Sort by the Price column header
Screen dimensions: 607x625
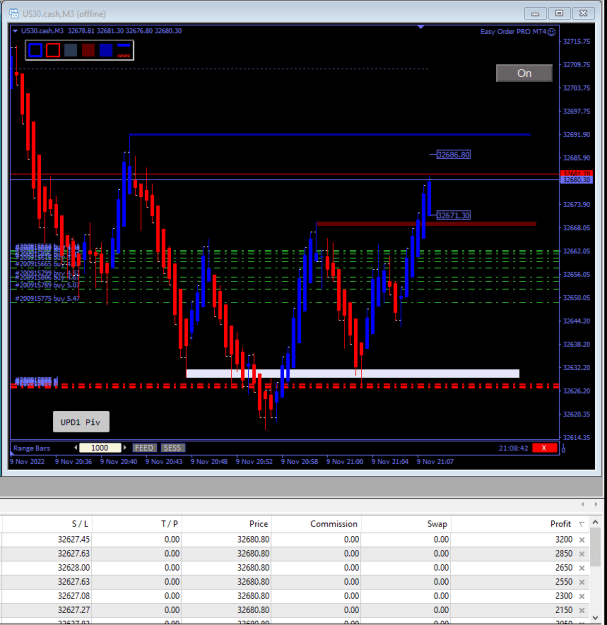pyautogui.click(x=226, y=524)
